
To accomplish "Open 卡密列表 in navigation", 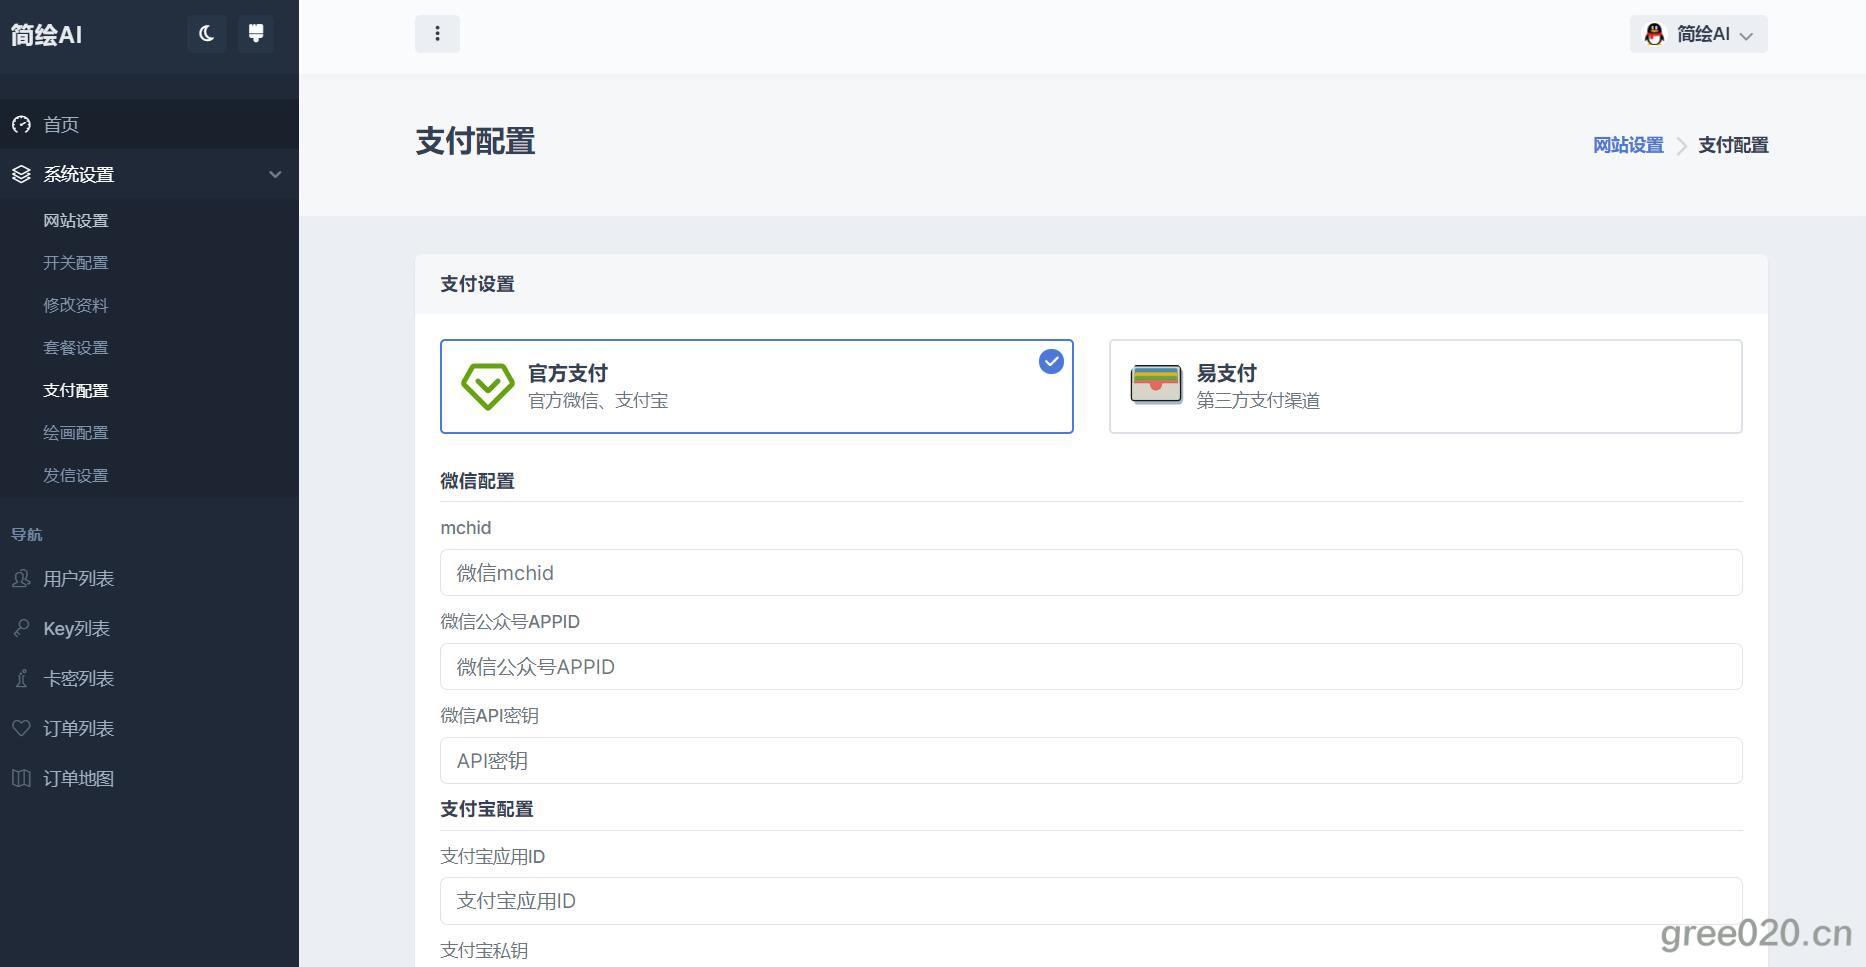I will click(79, 678).
